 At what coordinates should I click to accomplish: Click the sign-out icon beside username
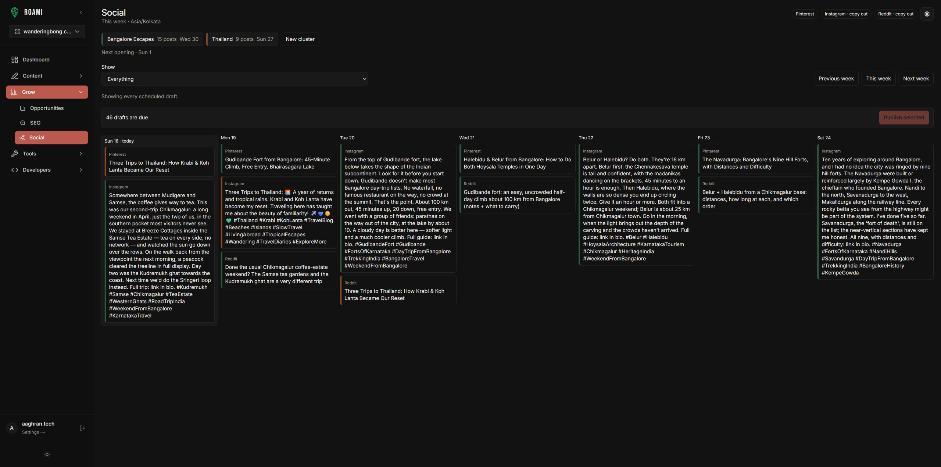click(x=83, y=428)
